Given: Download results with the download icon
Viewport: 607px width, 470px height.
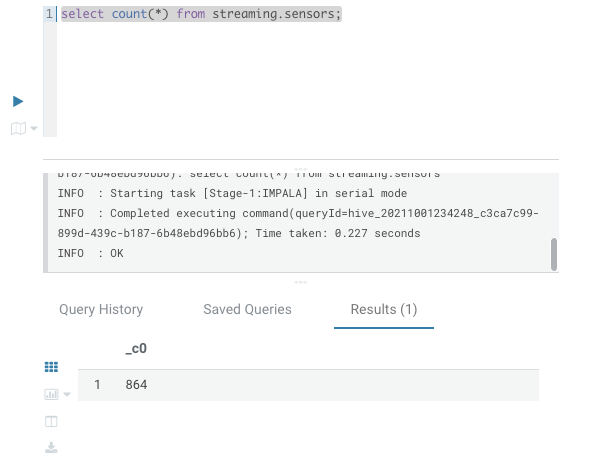Looking at the screenshot, I should 51,448.
